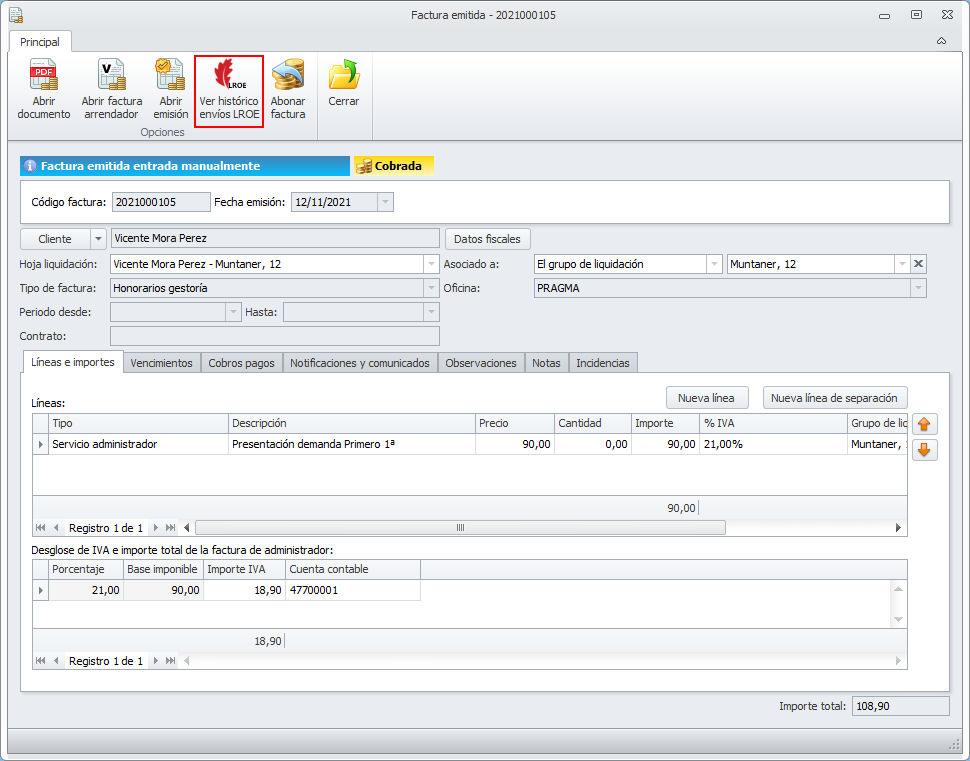
Task: Expand the Asociado a dropdown
Action: pos(714,264)
